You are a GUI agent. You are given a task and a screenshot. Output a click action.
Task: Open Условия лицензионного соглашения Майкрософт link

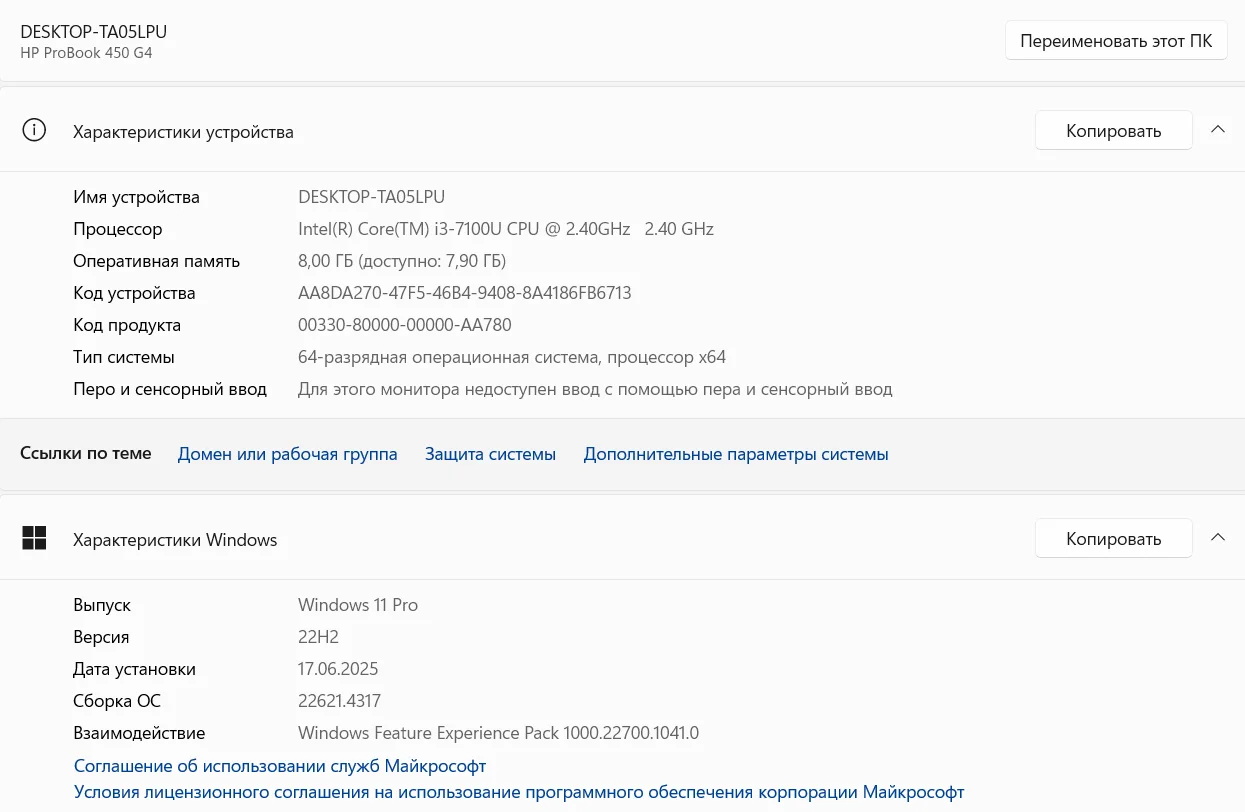pyautogui.click(x=519, y=792)
